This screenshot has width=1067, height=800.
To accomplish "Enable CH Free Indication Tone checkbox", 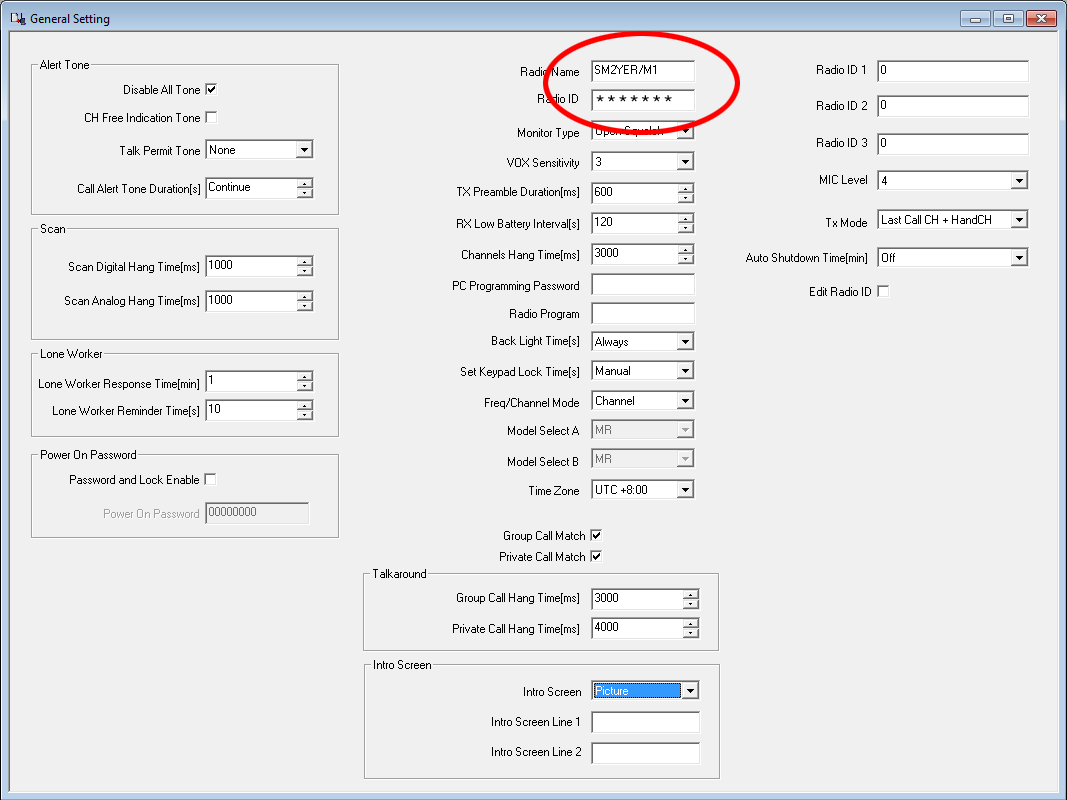I will (x=211, y=117).
